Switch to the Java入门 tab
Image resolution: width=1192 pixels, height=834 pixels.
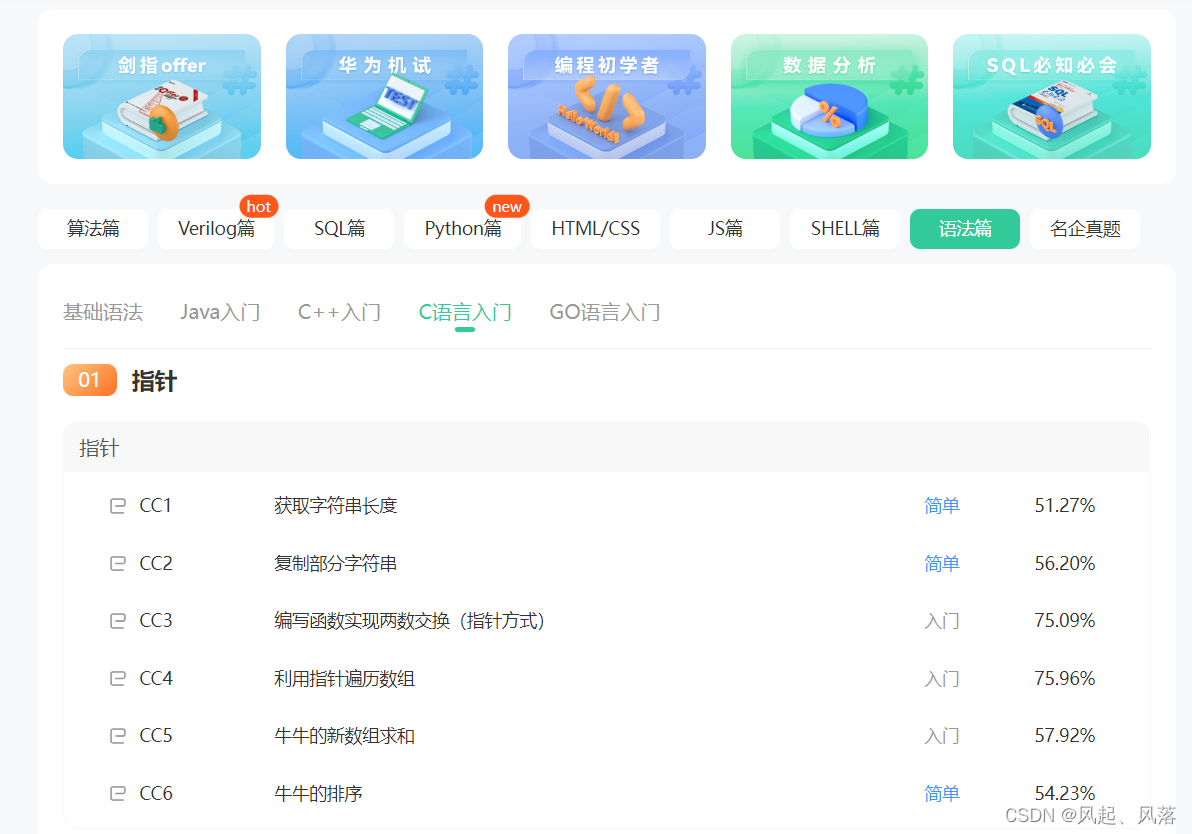(x=220, y=312)
